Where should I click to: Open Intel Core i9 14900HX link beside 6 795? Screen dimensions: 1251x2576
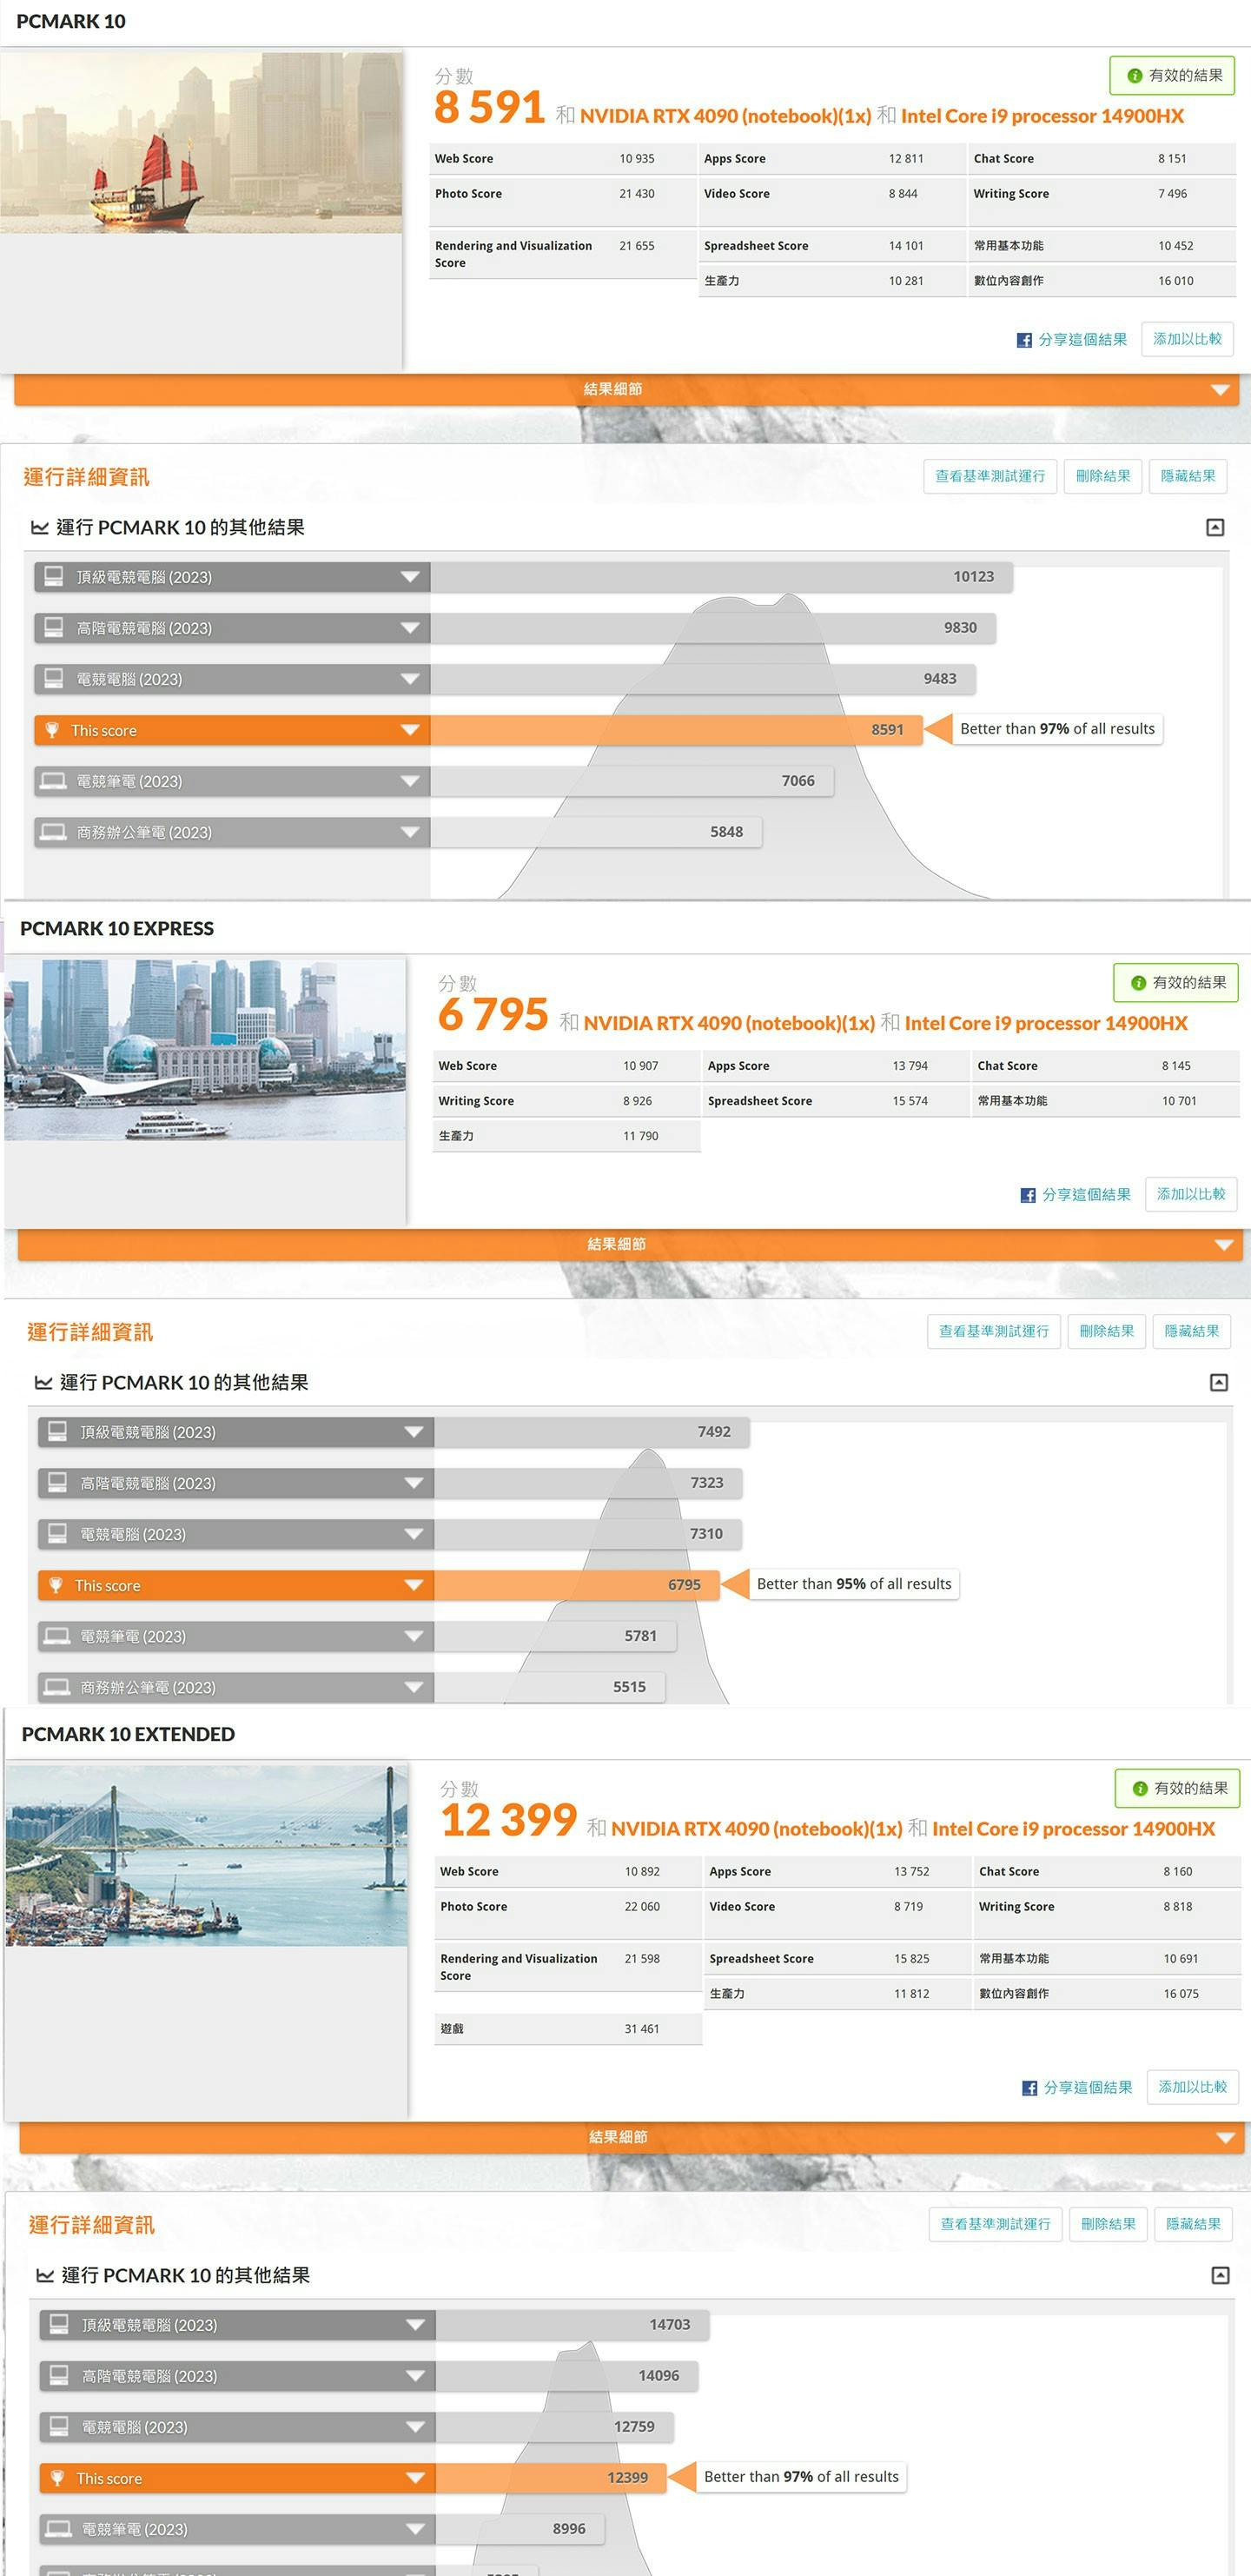point(1046,1023)
